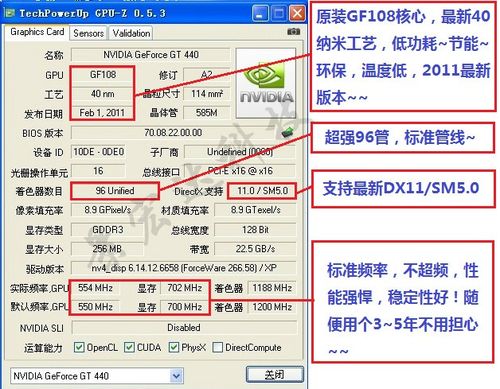Click the device ID 10DE - 0DE0 field
Viewport: 500px width, 389px height.
[x=99, y=152]
